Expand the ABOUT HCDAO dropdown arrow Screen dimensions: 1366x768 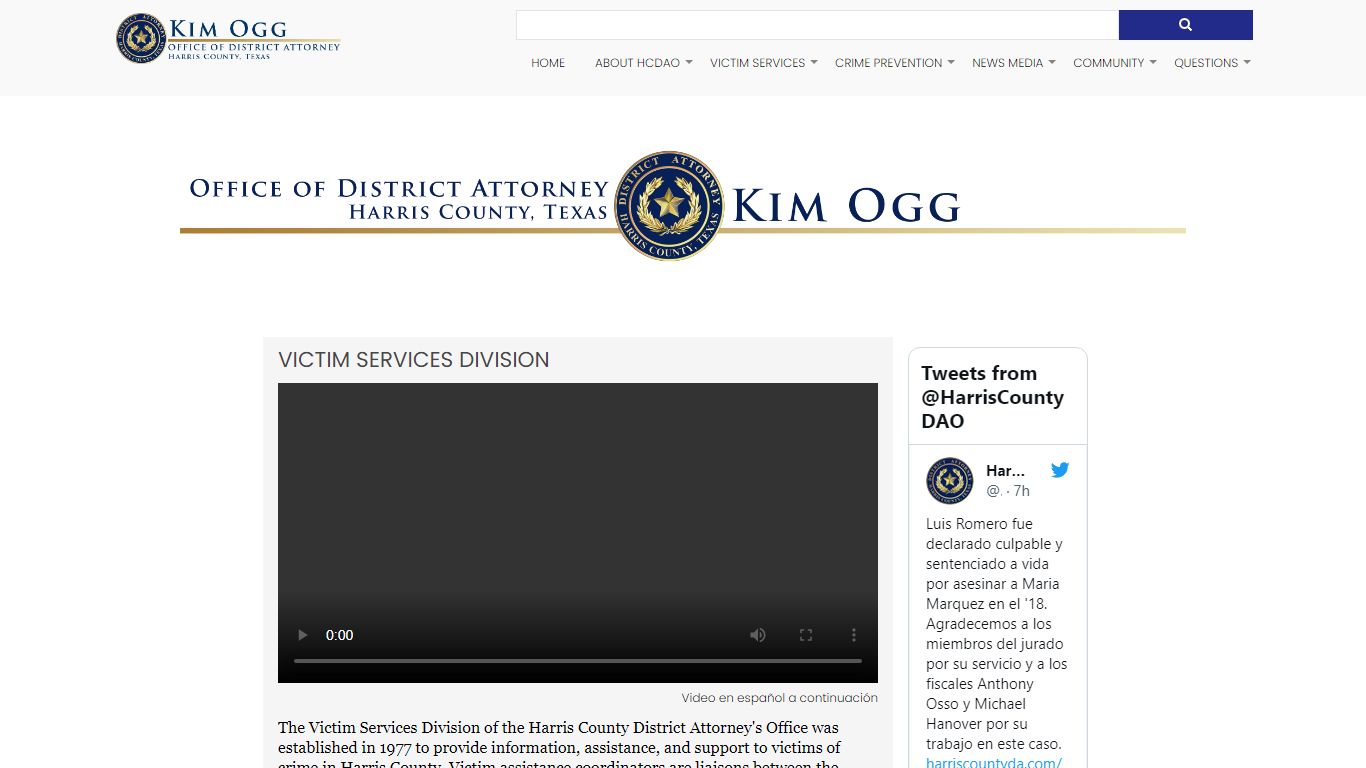pos(689,63)
